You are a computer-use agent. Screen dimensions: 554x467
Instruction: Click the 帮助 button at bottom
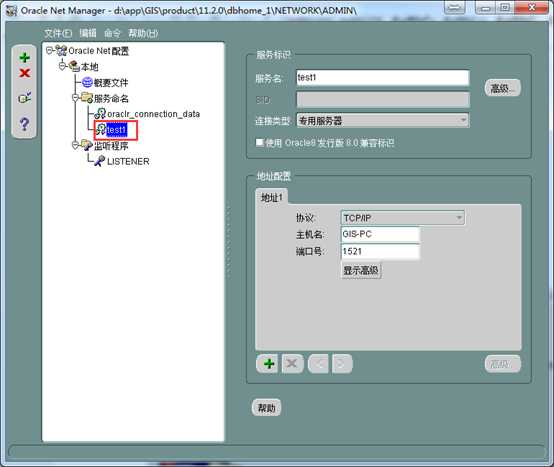266,408
